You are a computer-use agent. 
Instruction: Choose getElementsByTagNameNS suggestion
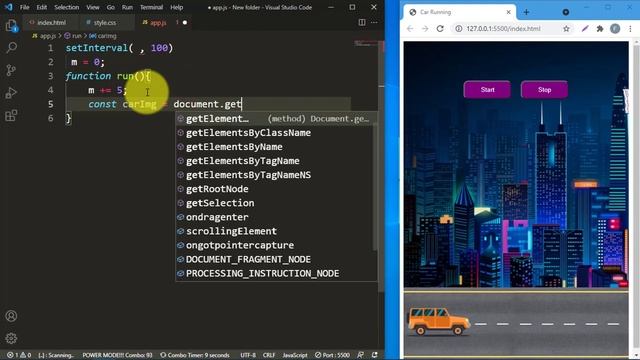276,175
